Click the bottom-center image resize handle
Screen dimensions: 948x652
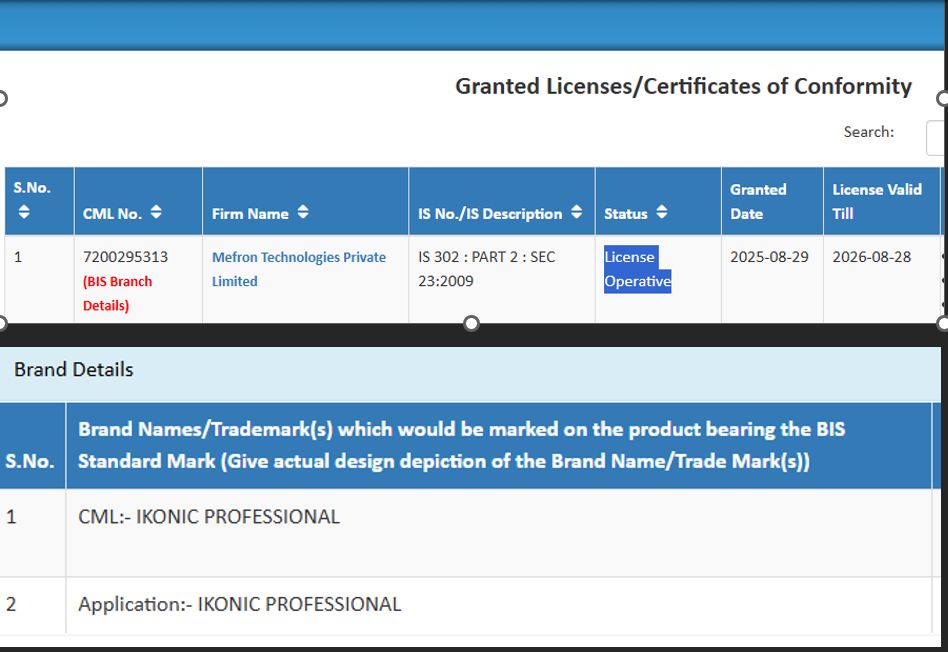point(472,323)
